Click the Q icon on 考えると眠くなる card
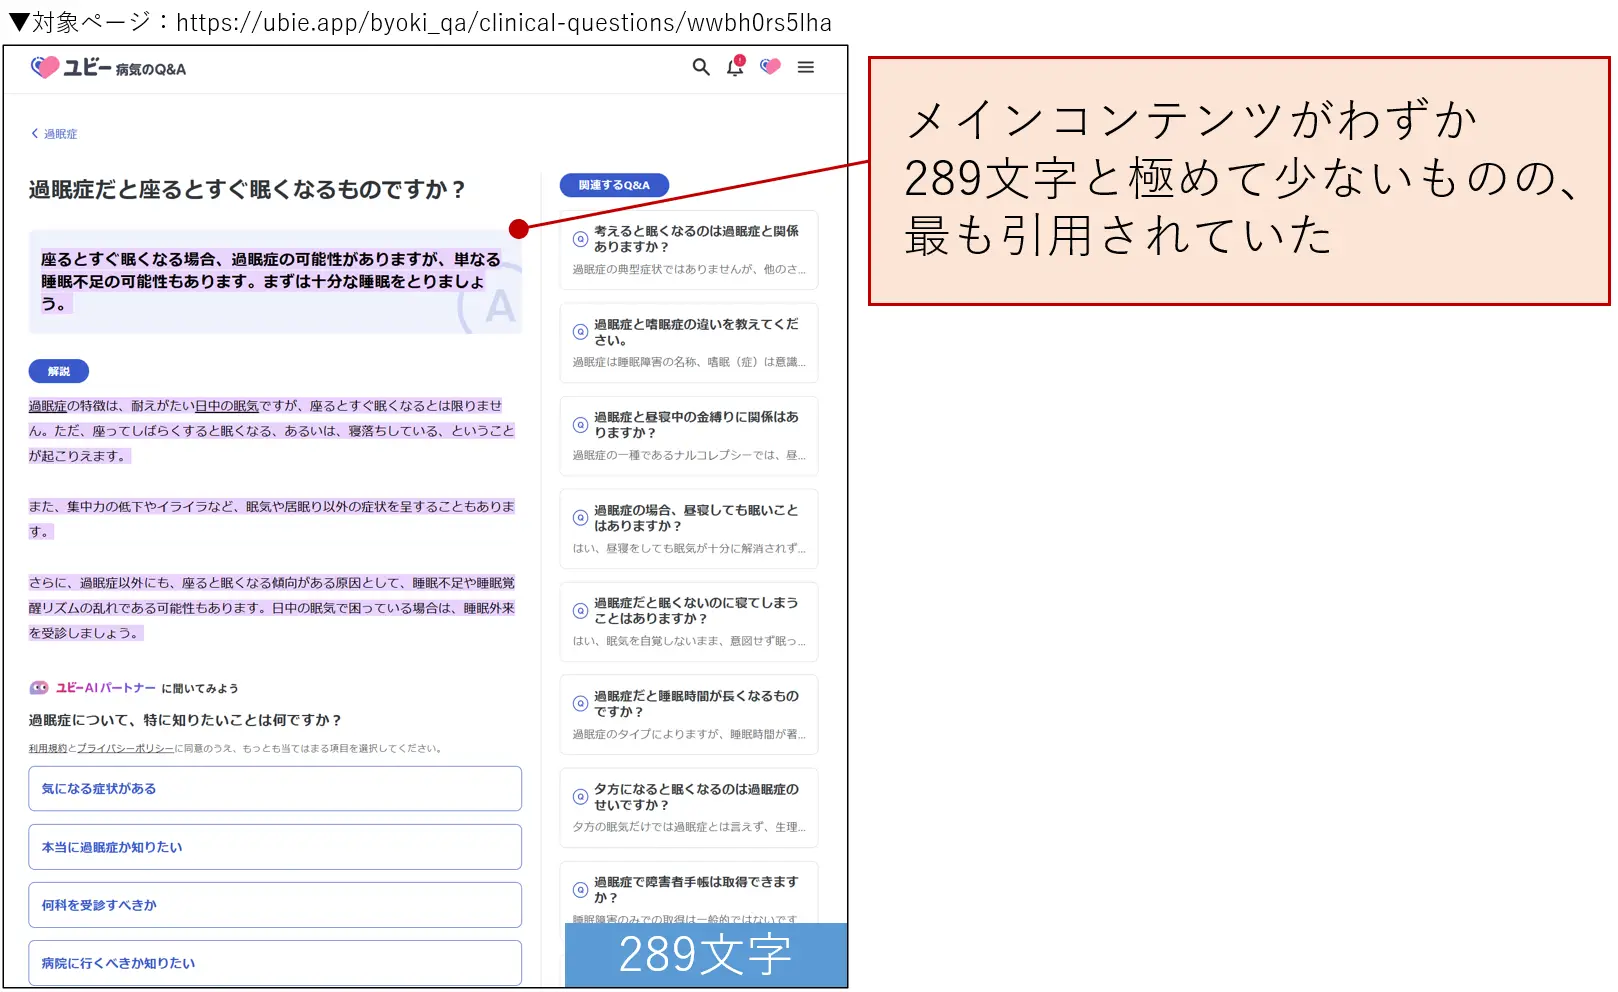 click(x=580, y=238)
